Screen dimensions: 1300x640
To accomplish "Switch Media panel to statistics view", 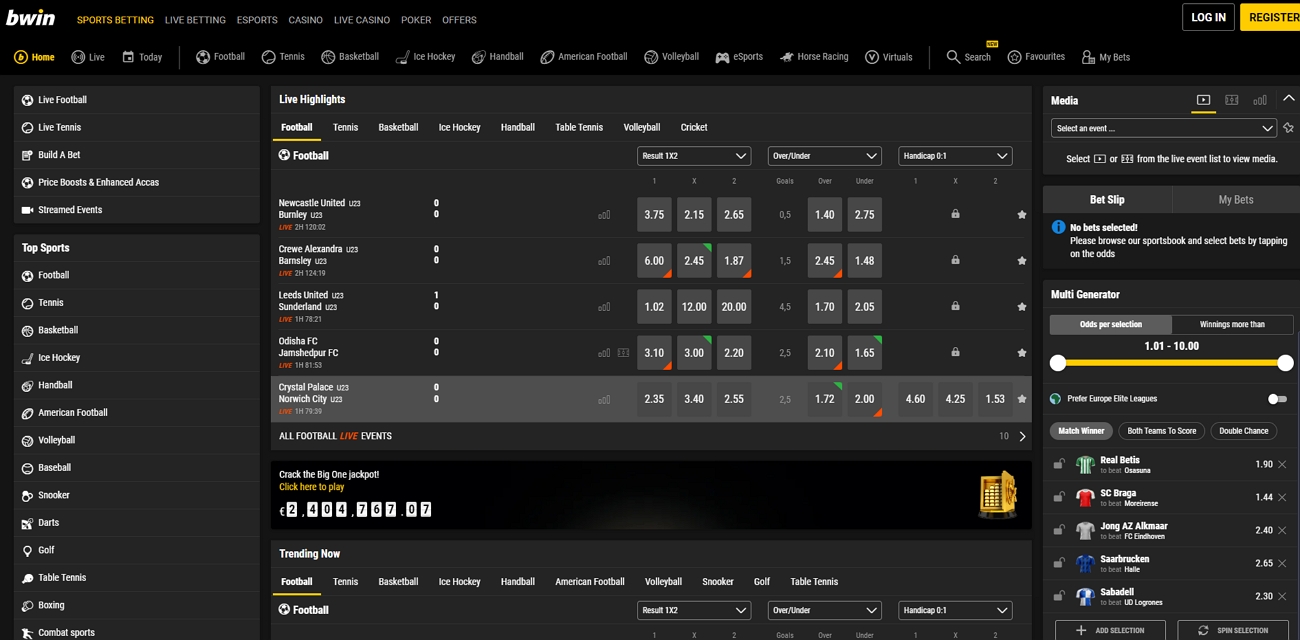I will click(1260, 100).
